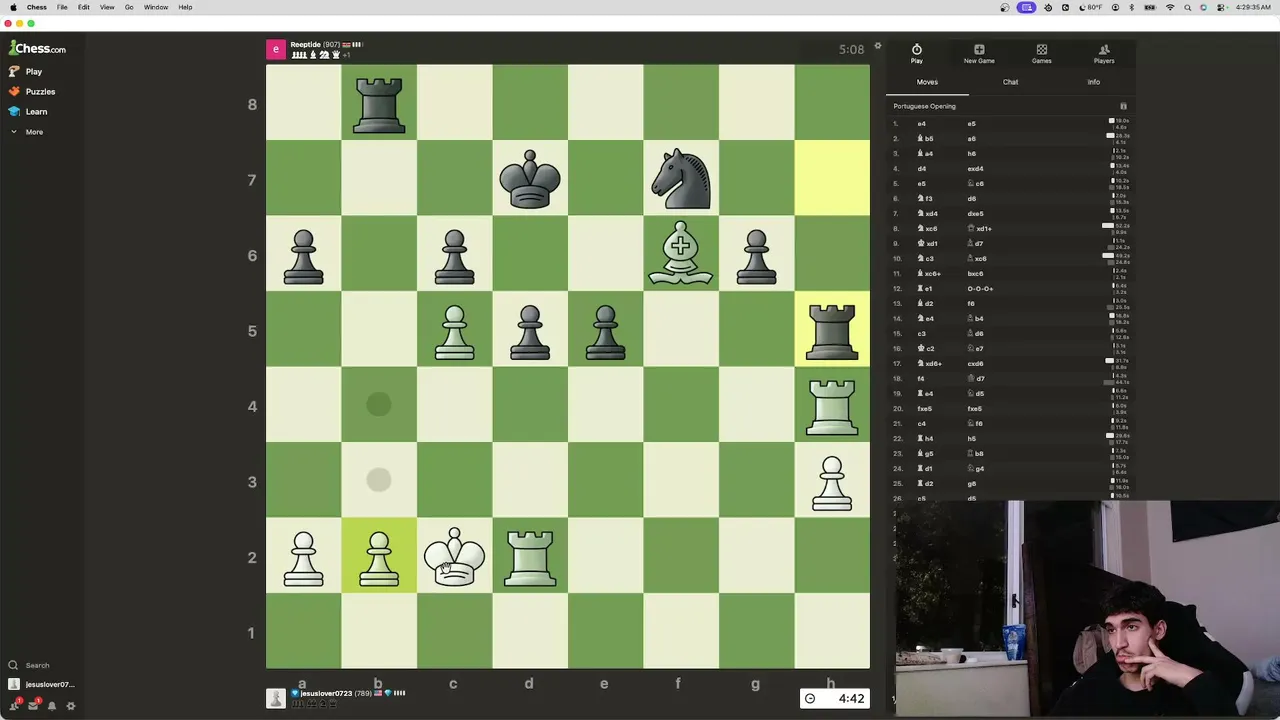1280x720 pixels.
Task: Switch to the Info tab
Action: tap(1094, 82)
